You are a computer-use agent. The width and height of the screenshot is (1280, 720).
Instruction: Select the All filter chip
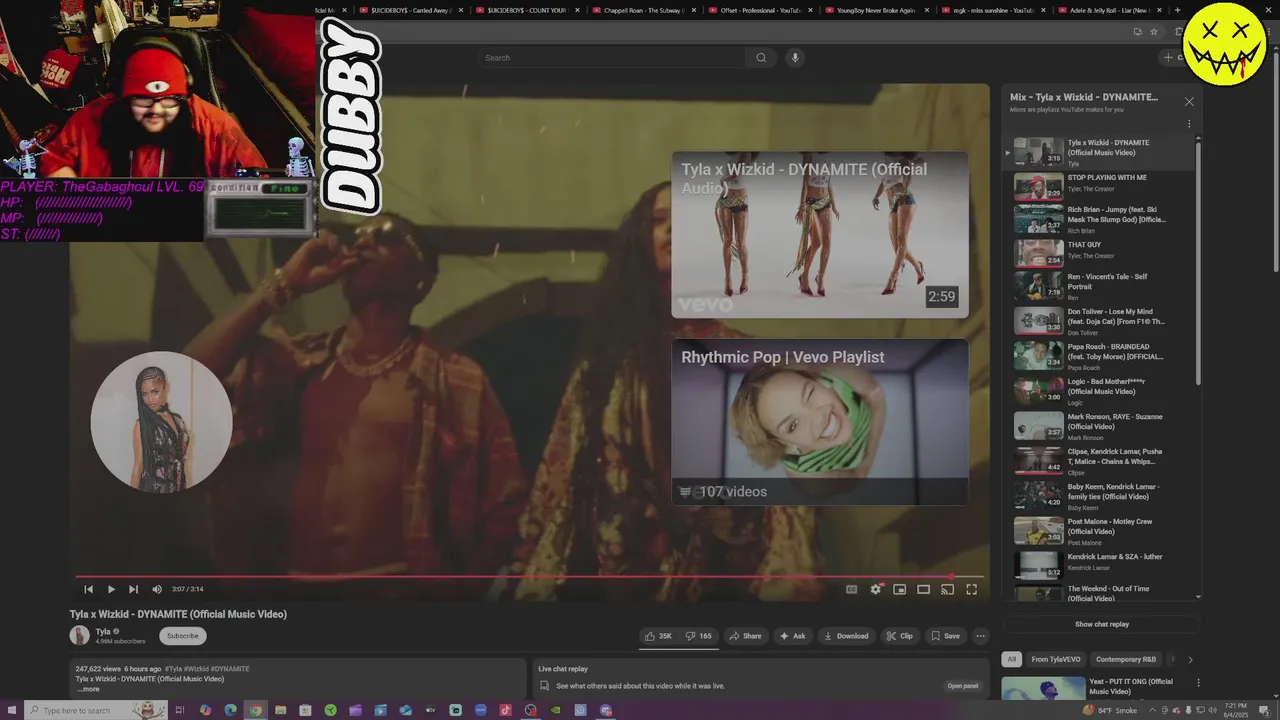pos(1012,660)
